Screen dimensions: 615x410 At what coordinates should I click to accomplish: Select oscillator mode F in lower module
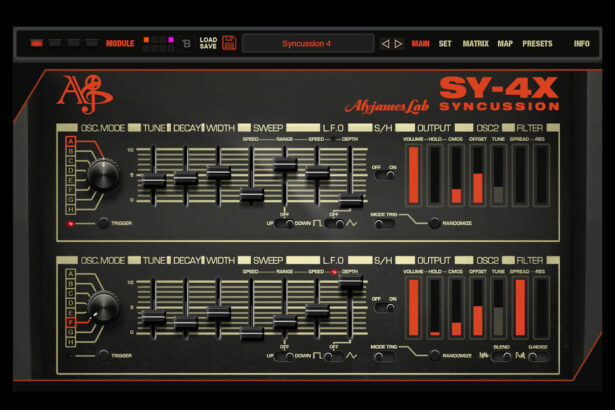point(71,323)
